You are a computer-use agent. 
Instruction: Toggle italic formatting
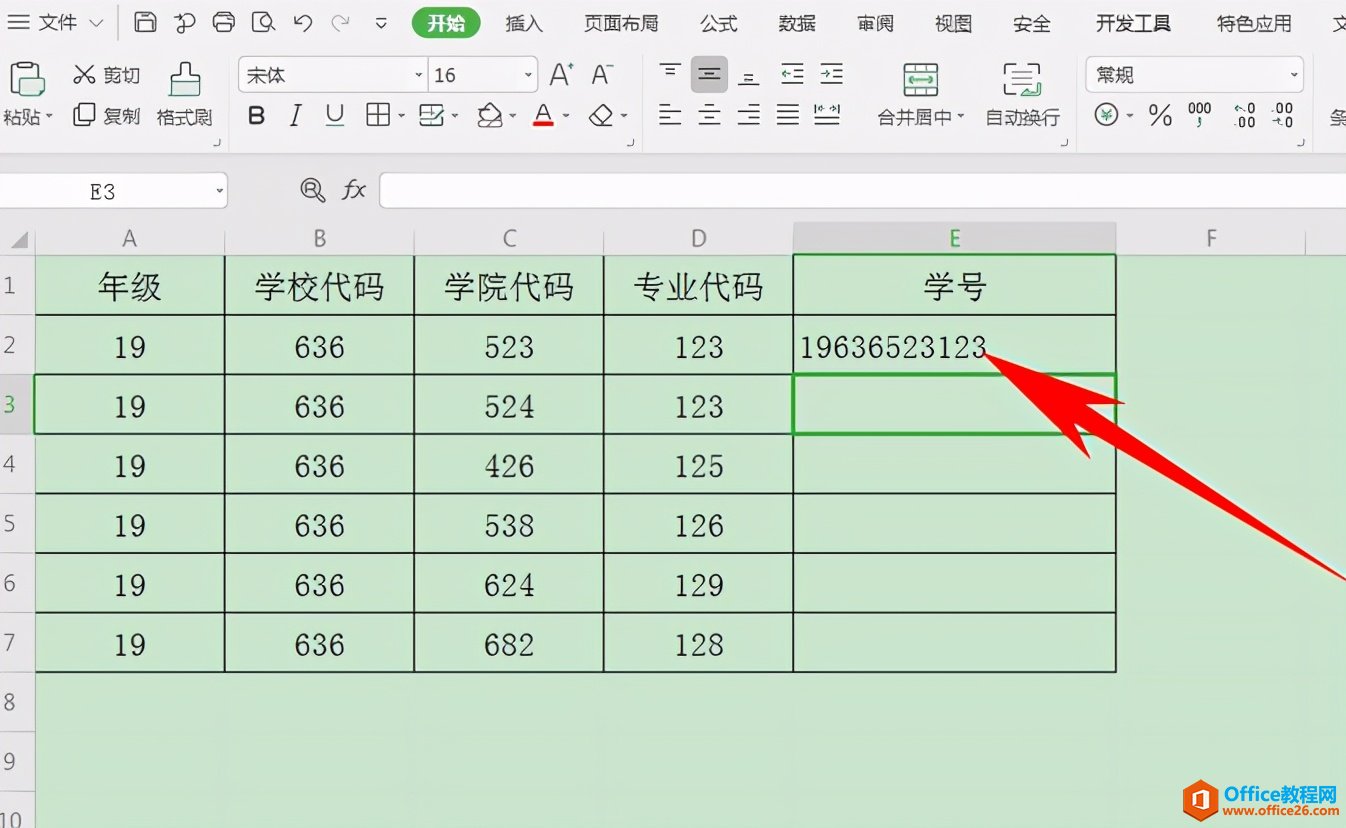295,116
